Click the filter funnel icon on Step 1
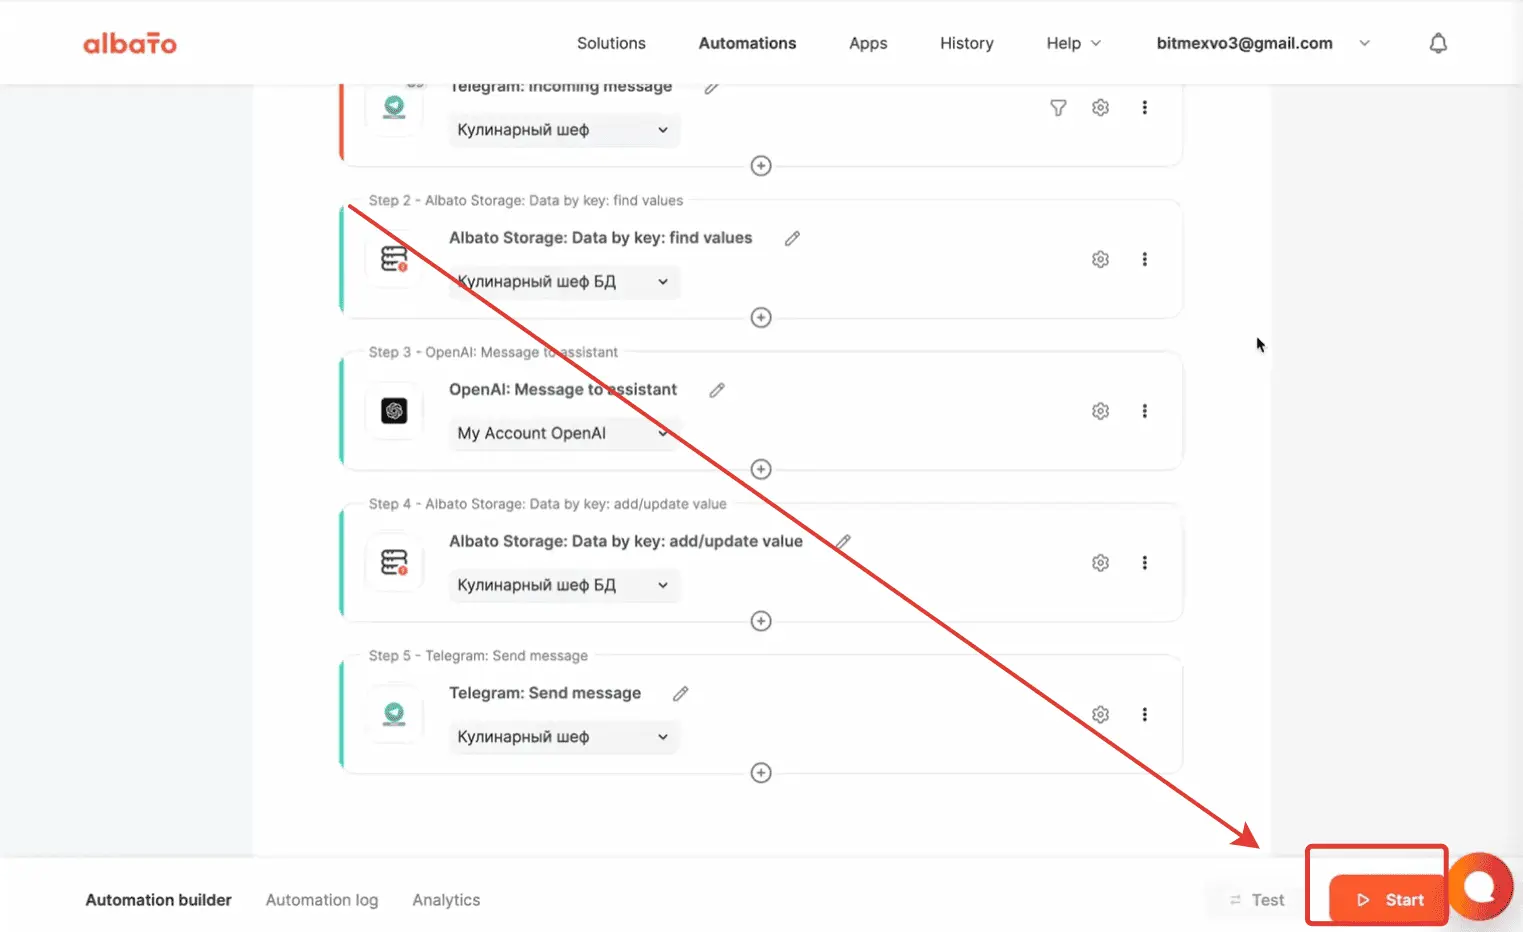The height and width of the screenshot is (932, 1523). tap(1058, 108)
